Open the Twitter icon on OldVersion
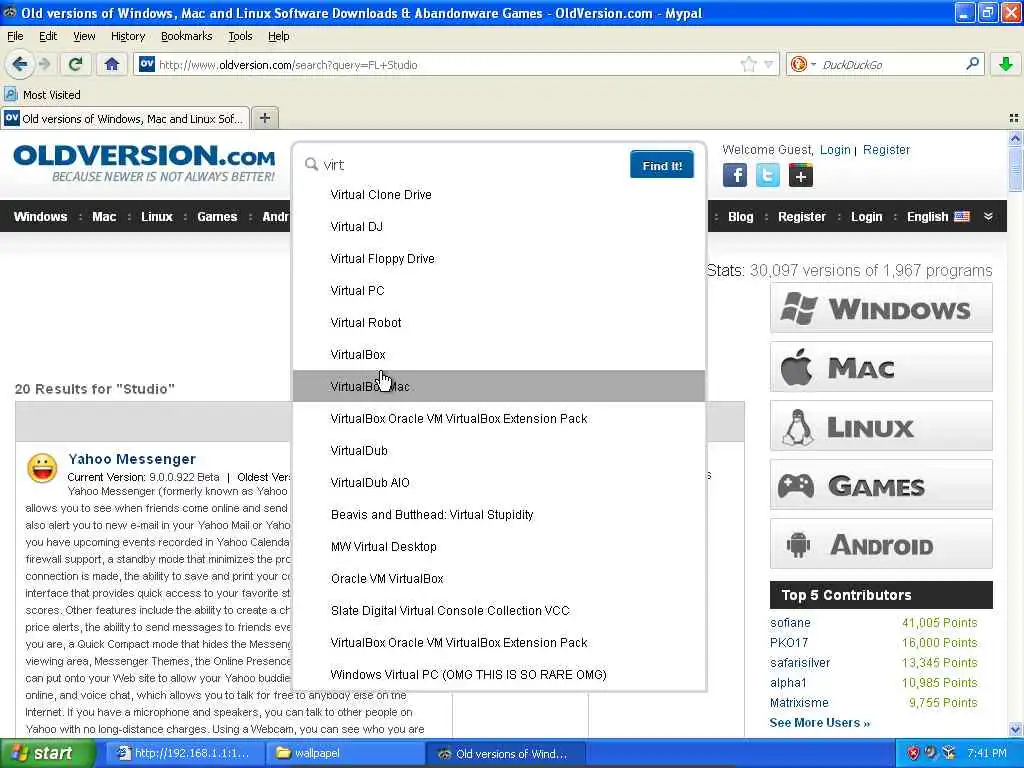The image size is (1024, 768). (x=767, y=175)
